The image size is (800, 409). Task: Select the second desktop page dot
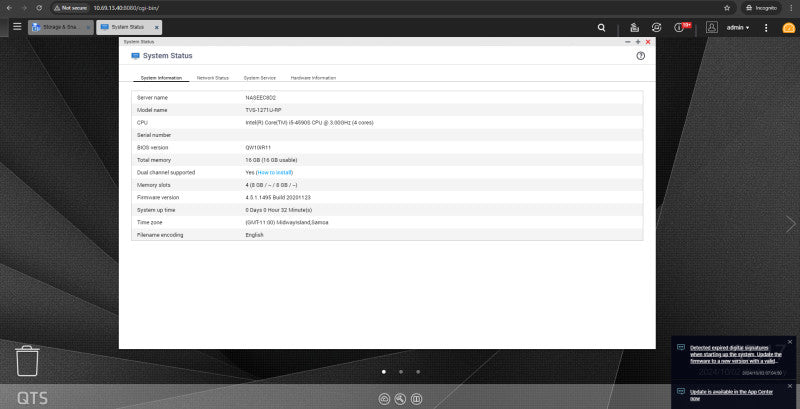(401, 372)
